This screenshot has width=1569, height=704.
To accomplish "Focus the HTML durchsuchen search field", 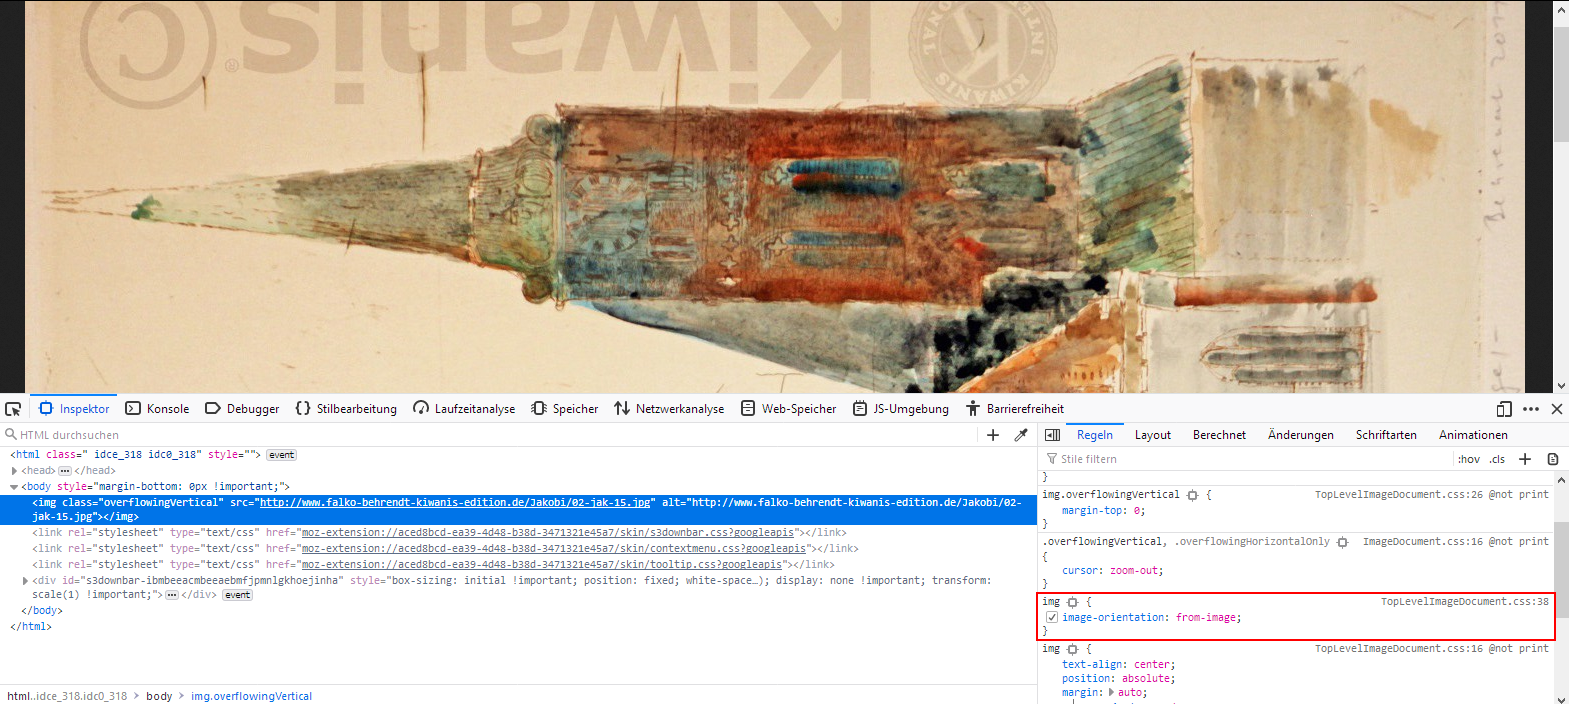I will [490, 435].
